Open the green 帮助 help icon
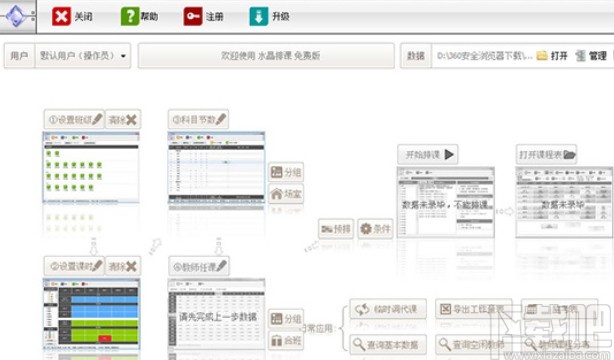614x360 pixels. point(130,16)
